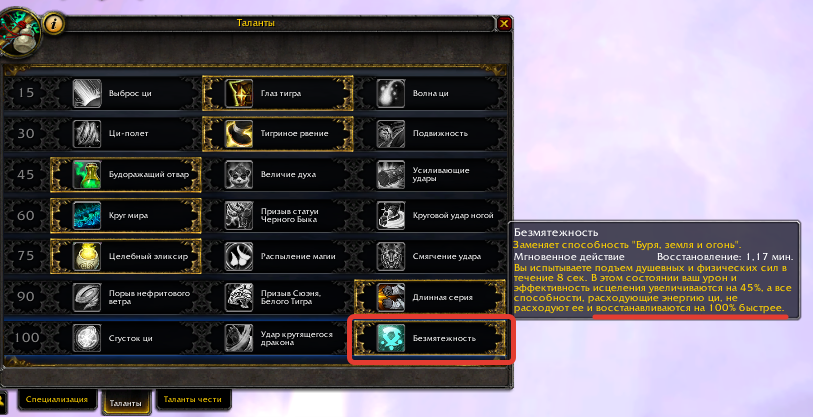
Task: Select the Круг мира talent icon
Action: click(x=87, y=215)
